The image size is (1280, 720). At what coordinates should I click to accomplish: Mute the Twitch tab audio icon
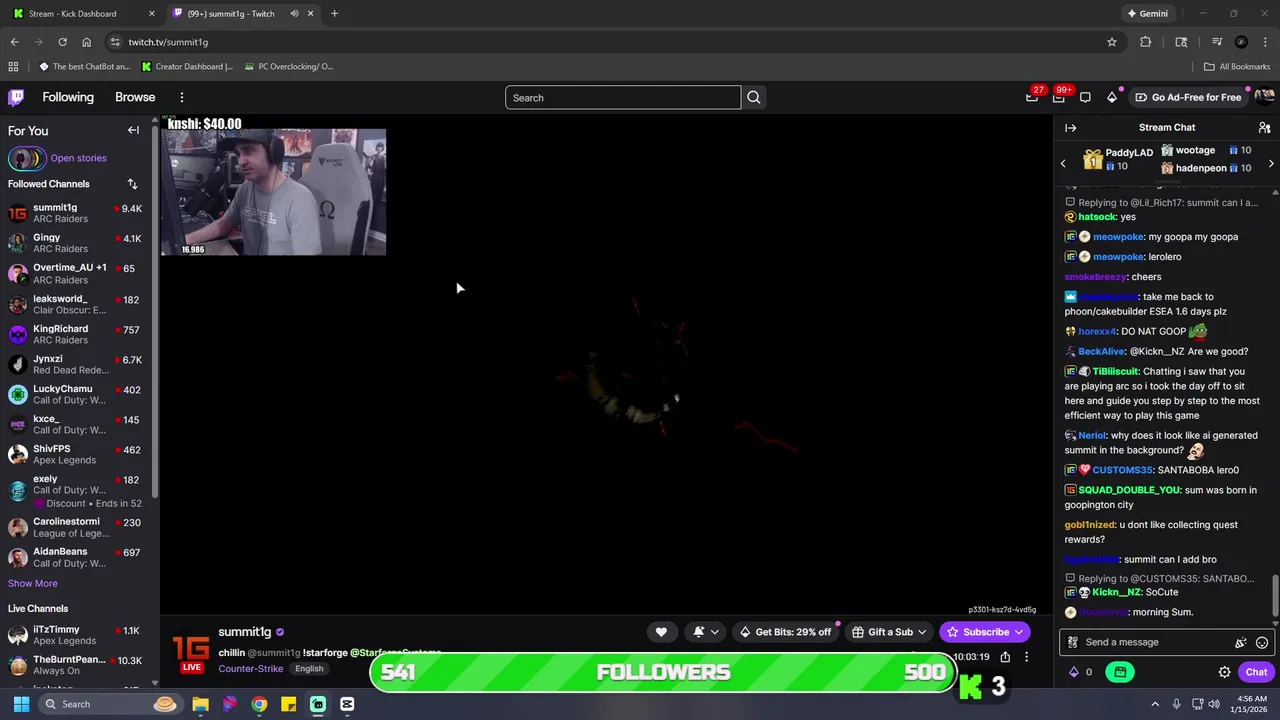[x=294, y=14]
